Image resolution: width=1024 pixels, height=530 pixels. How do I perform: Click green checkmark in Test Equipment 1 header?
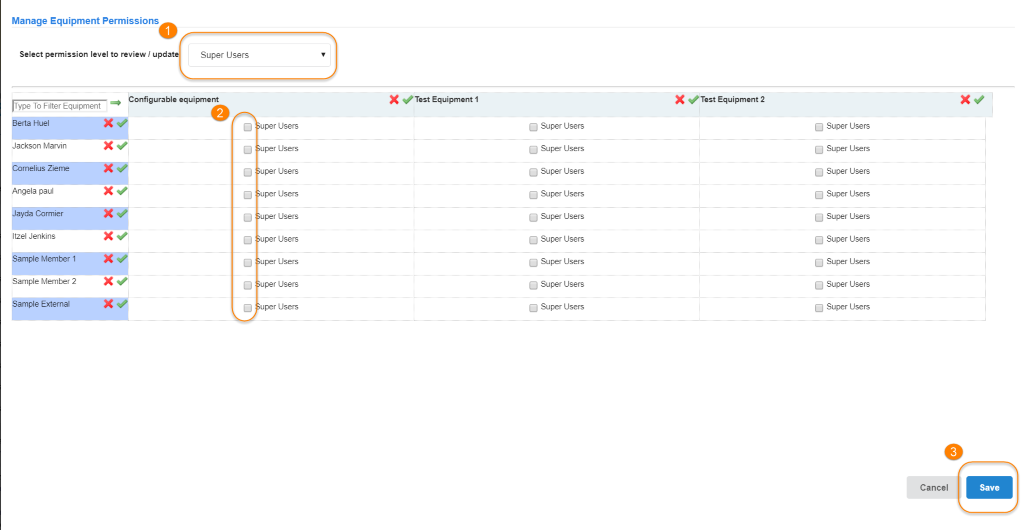693,100
